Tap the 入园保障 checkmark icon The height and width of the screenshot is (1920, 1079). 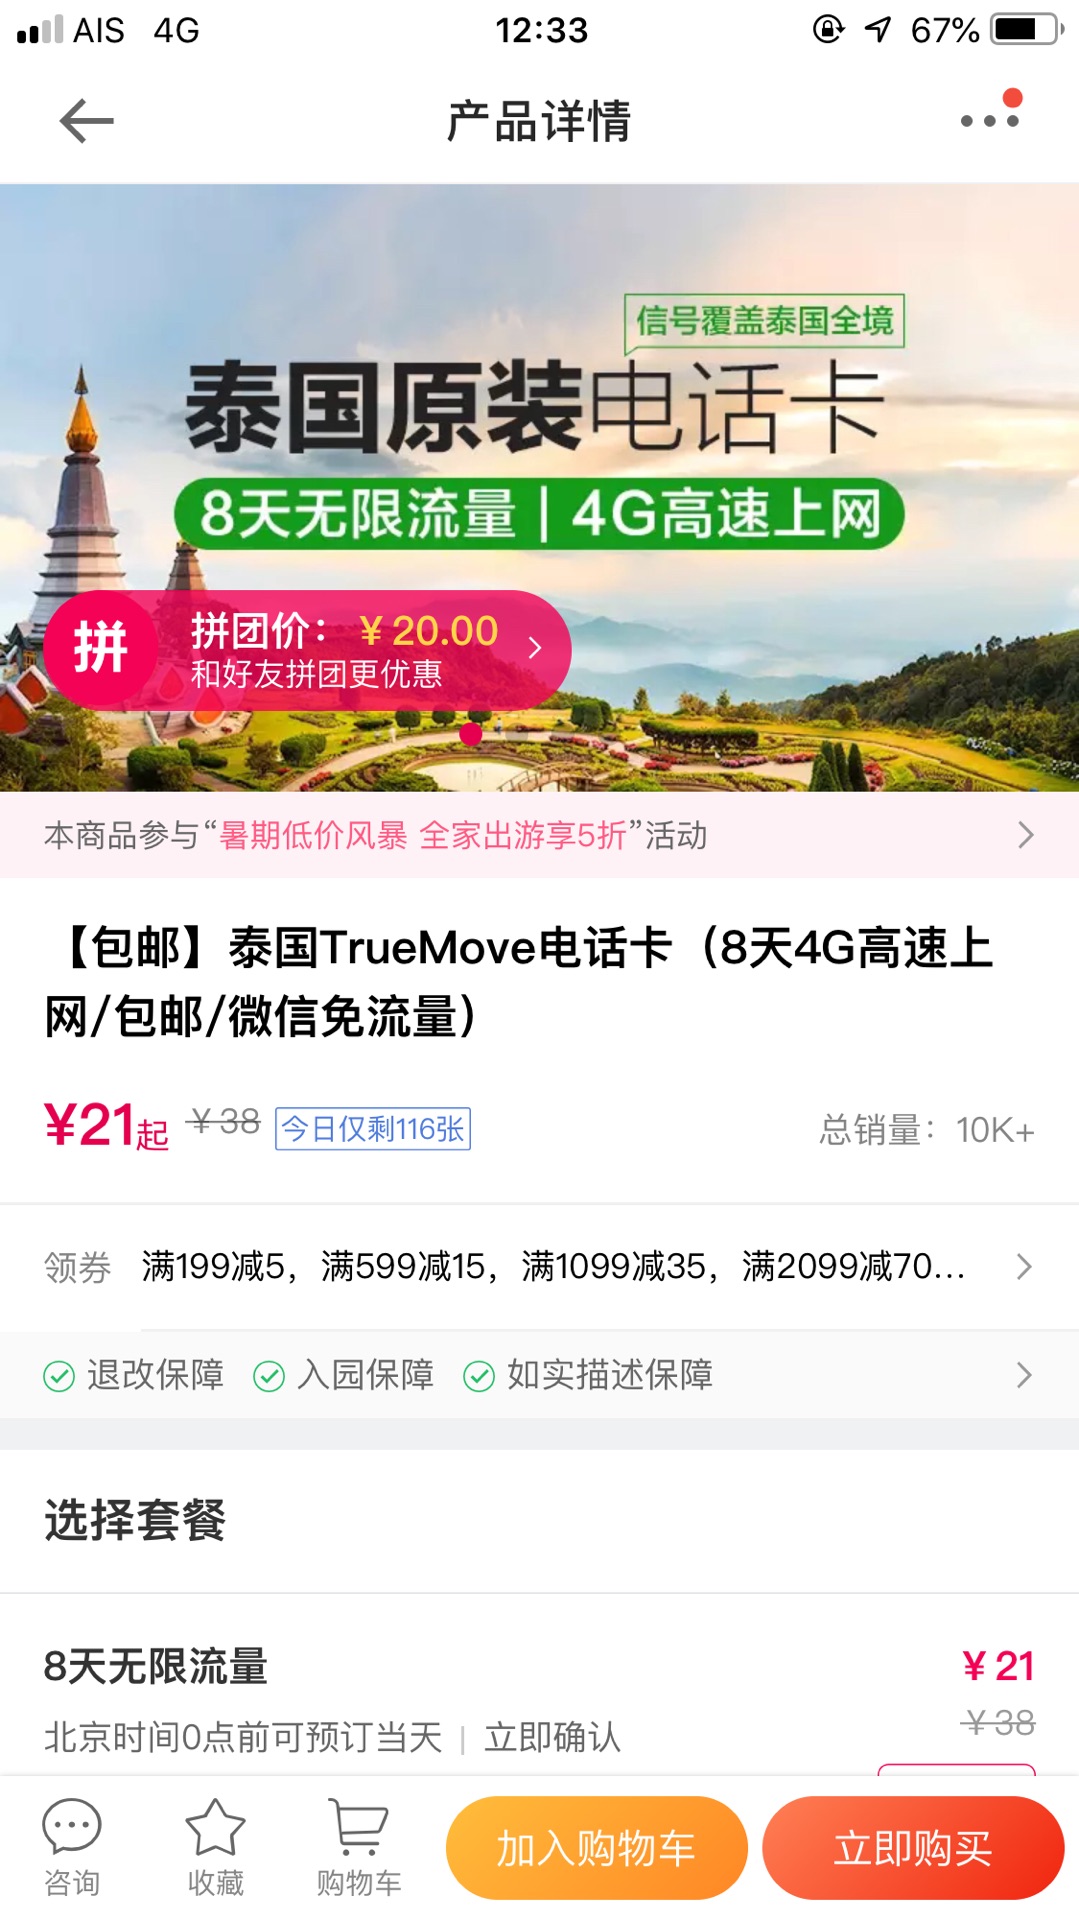(269, 1376)
